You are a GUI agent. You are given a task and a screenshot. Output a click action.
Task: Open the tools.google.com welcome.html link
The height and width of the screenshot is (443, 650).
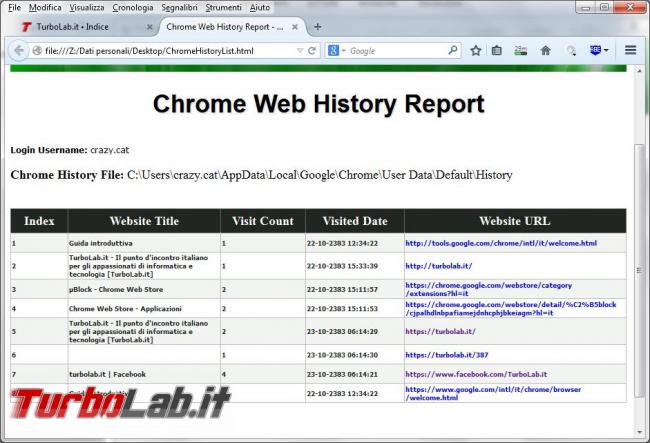(x=501, y=243)
